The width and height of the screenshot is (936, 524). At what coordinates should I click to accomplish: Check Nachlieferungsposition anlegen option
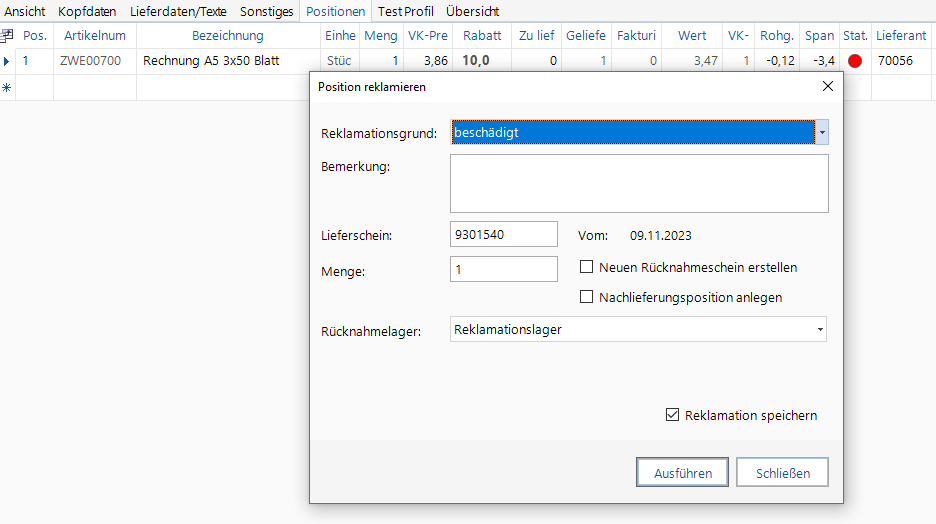(587, 297)
